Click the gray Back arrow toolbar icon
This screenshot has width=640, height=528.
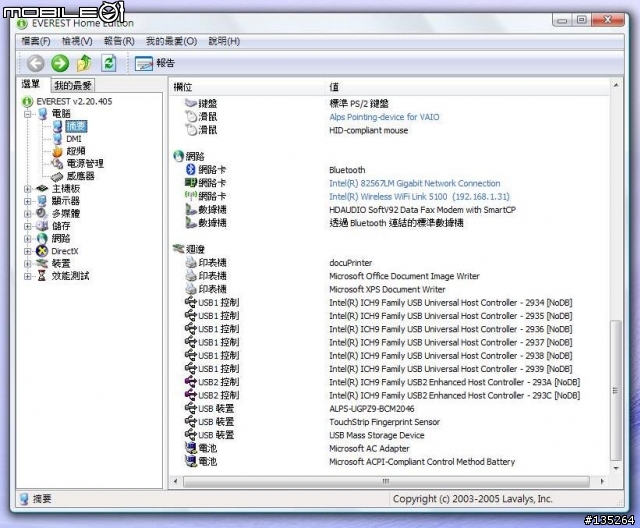[x=36, y=63]
